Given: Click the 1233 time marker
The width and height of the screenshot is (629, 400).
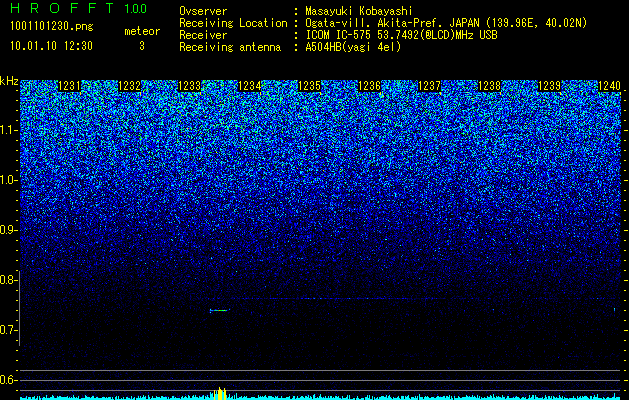Looking at the screenshot, I should tap(189, 86).
